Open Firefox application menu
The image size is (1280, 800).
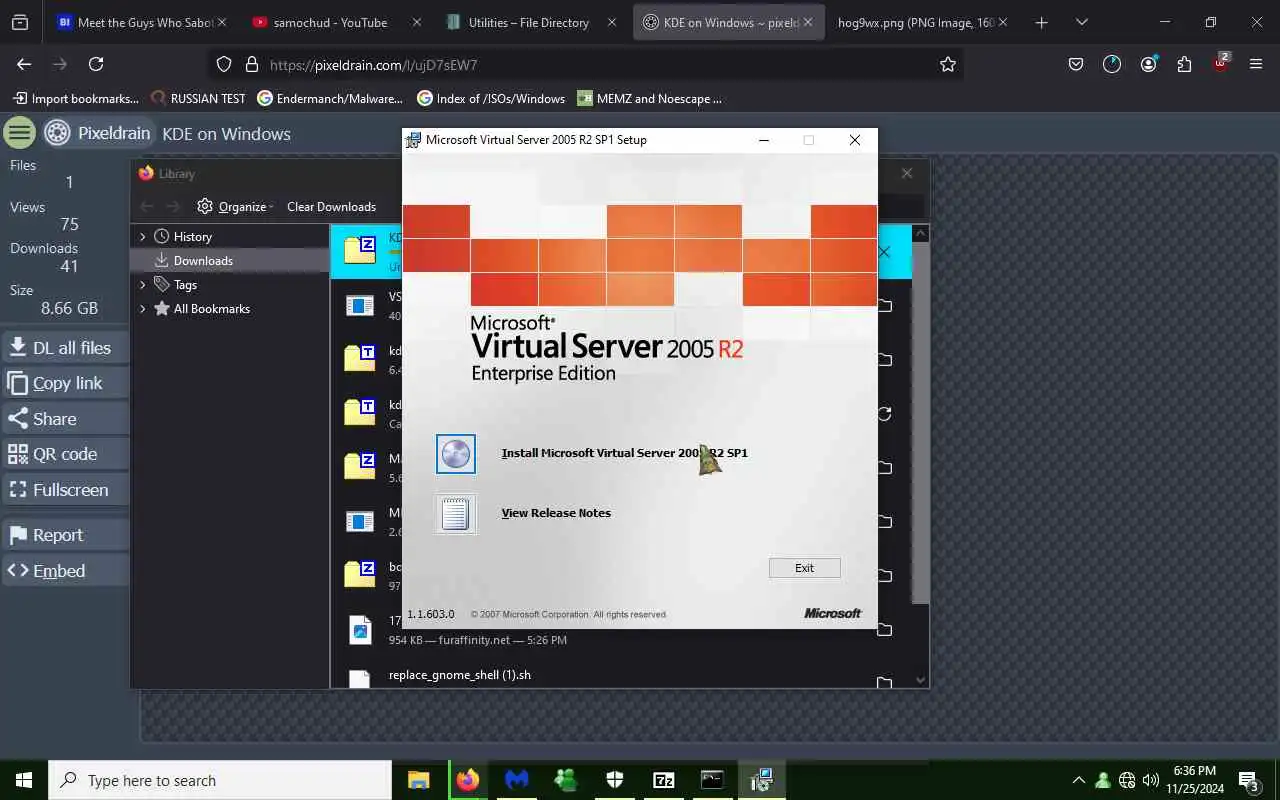pyautogui.click(x=1256, y=64)
